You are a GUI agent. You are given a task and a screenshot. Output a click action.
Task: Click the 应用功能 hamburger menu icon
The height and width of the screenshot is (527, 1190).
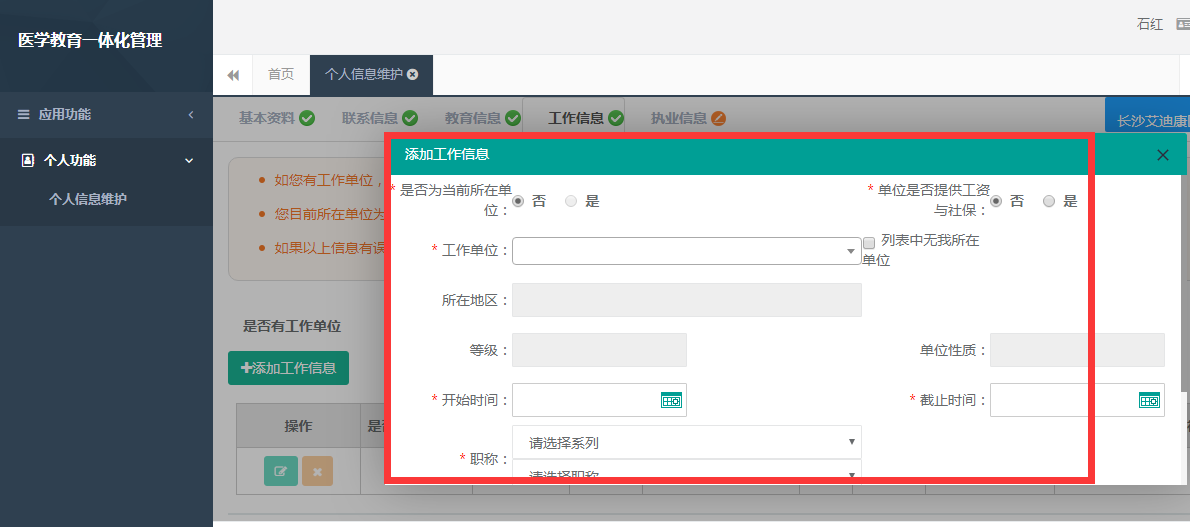[24, 115]
